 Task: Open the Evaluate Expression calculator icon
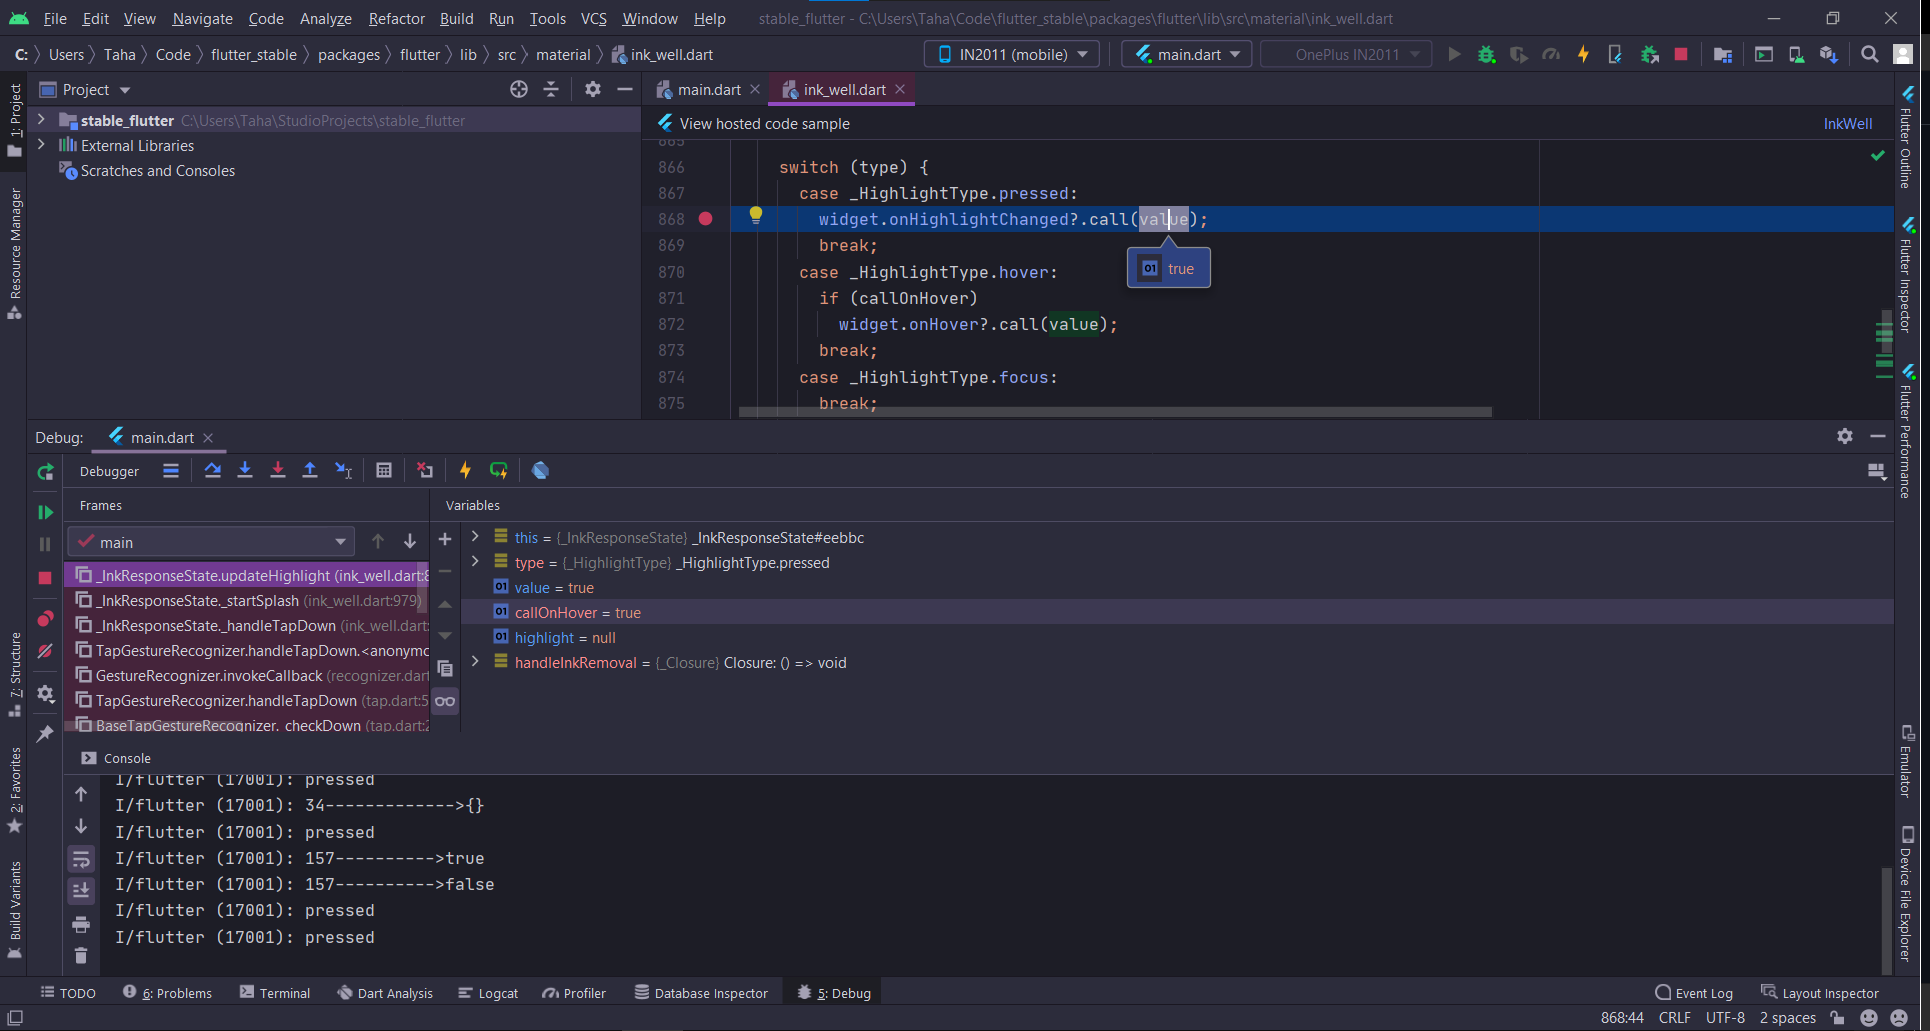pos(384,470)
